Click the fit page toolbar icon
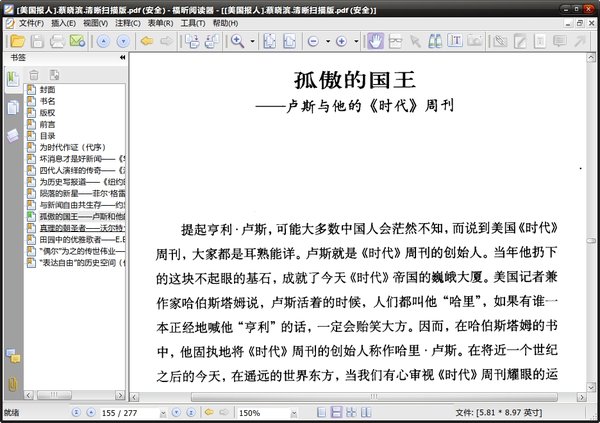 270,41
